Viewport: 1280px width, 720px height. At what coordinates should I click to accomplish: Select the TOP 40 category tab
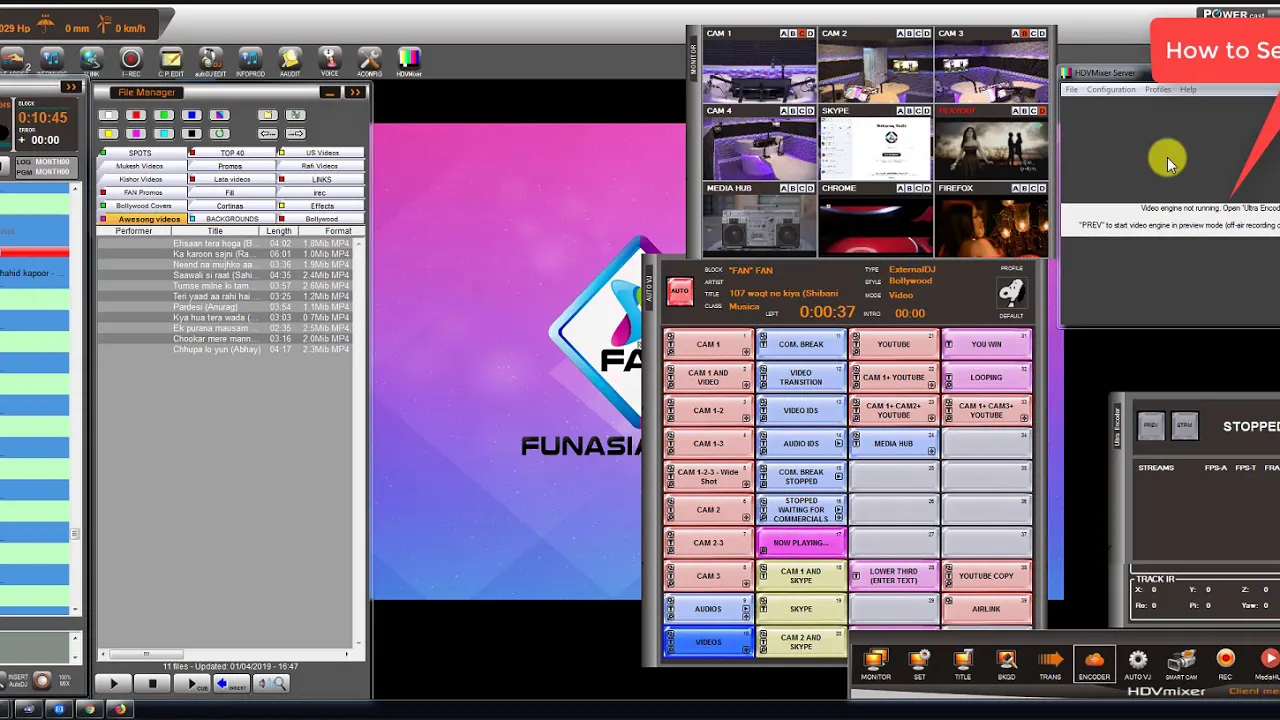[232, 153]
